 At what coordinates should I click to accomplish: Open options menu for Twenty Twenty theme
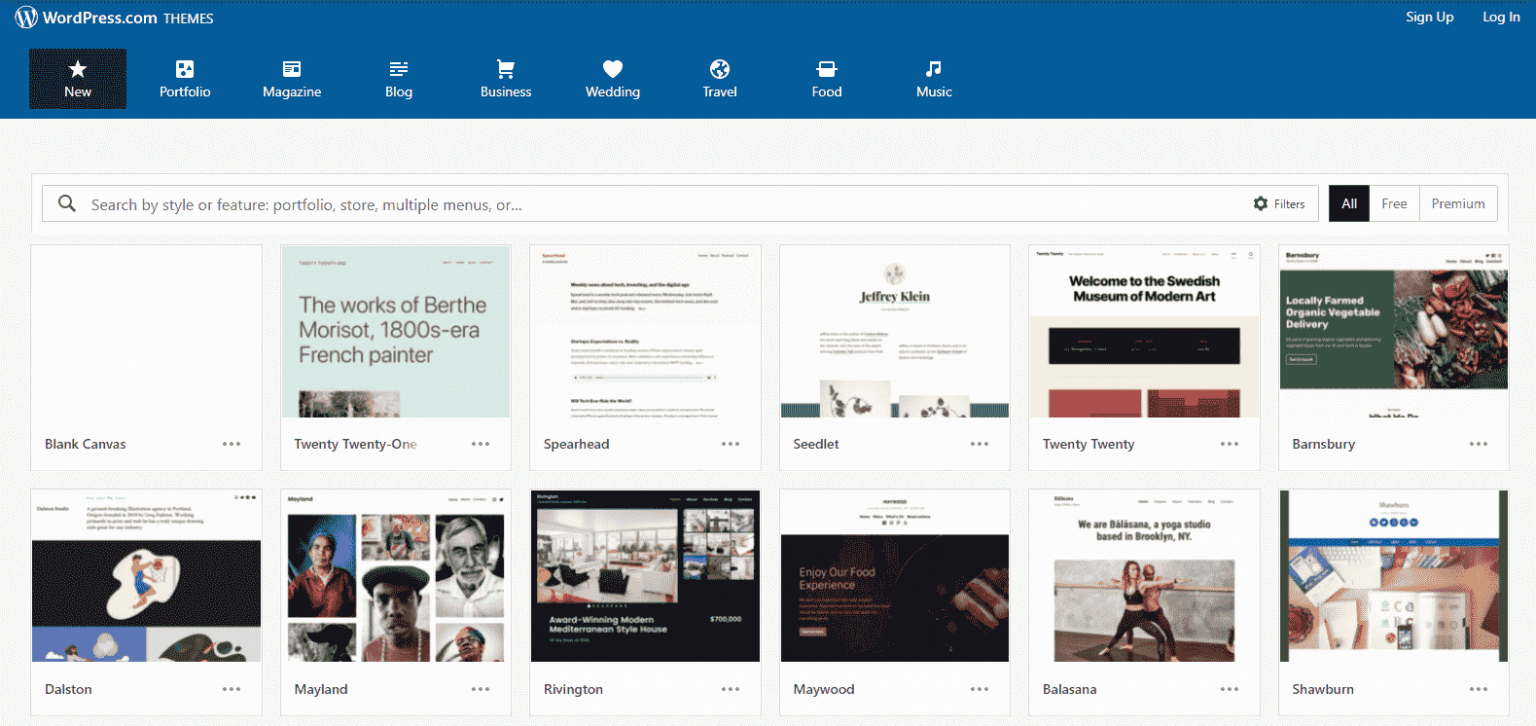(1228, 443)
